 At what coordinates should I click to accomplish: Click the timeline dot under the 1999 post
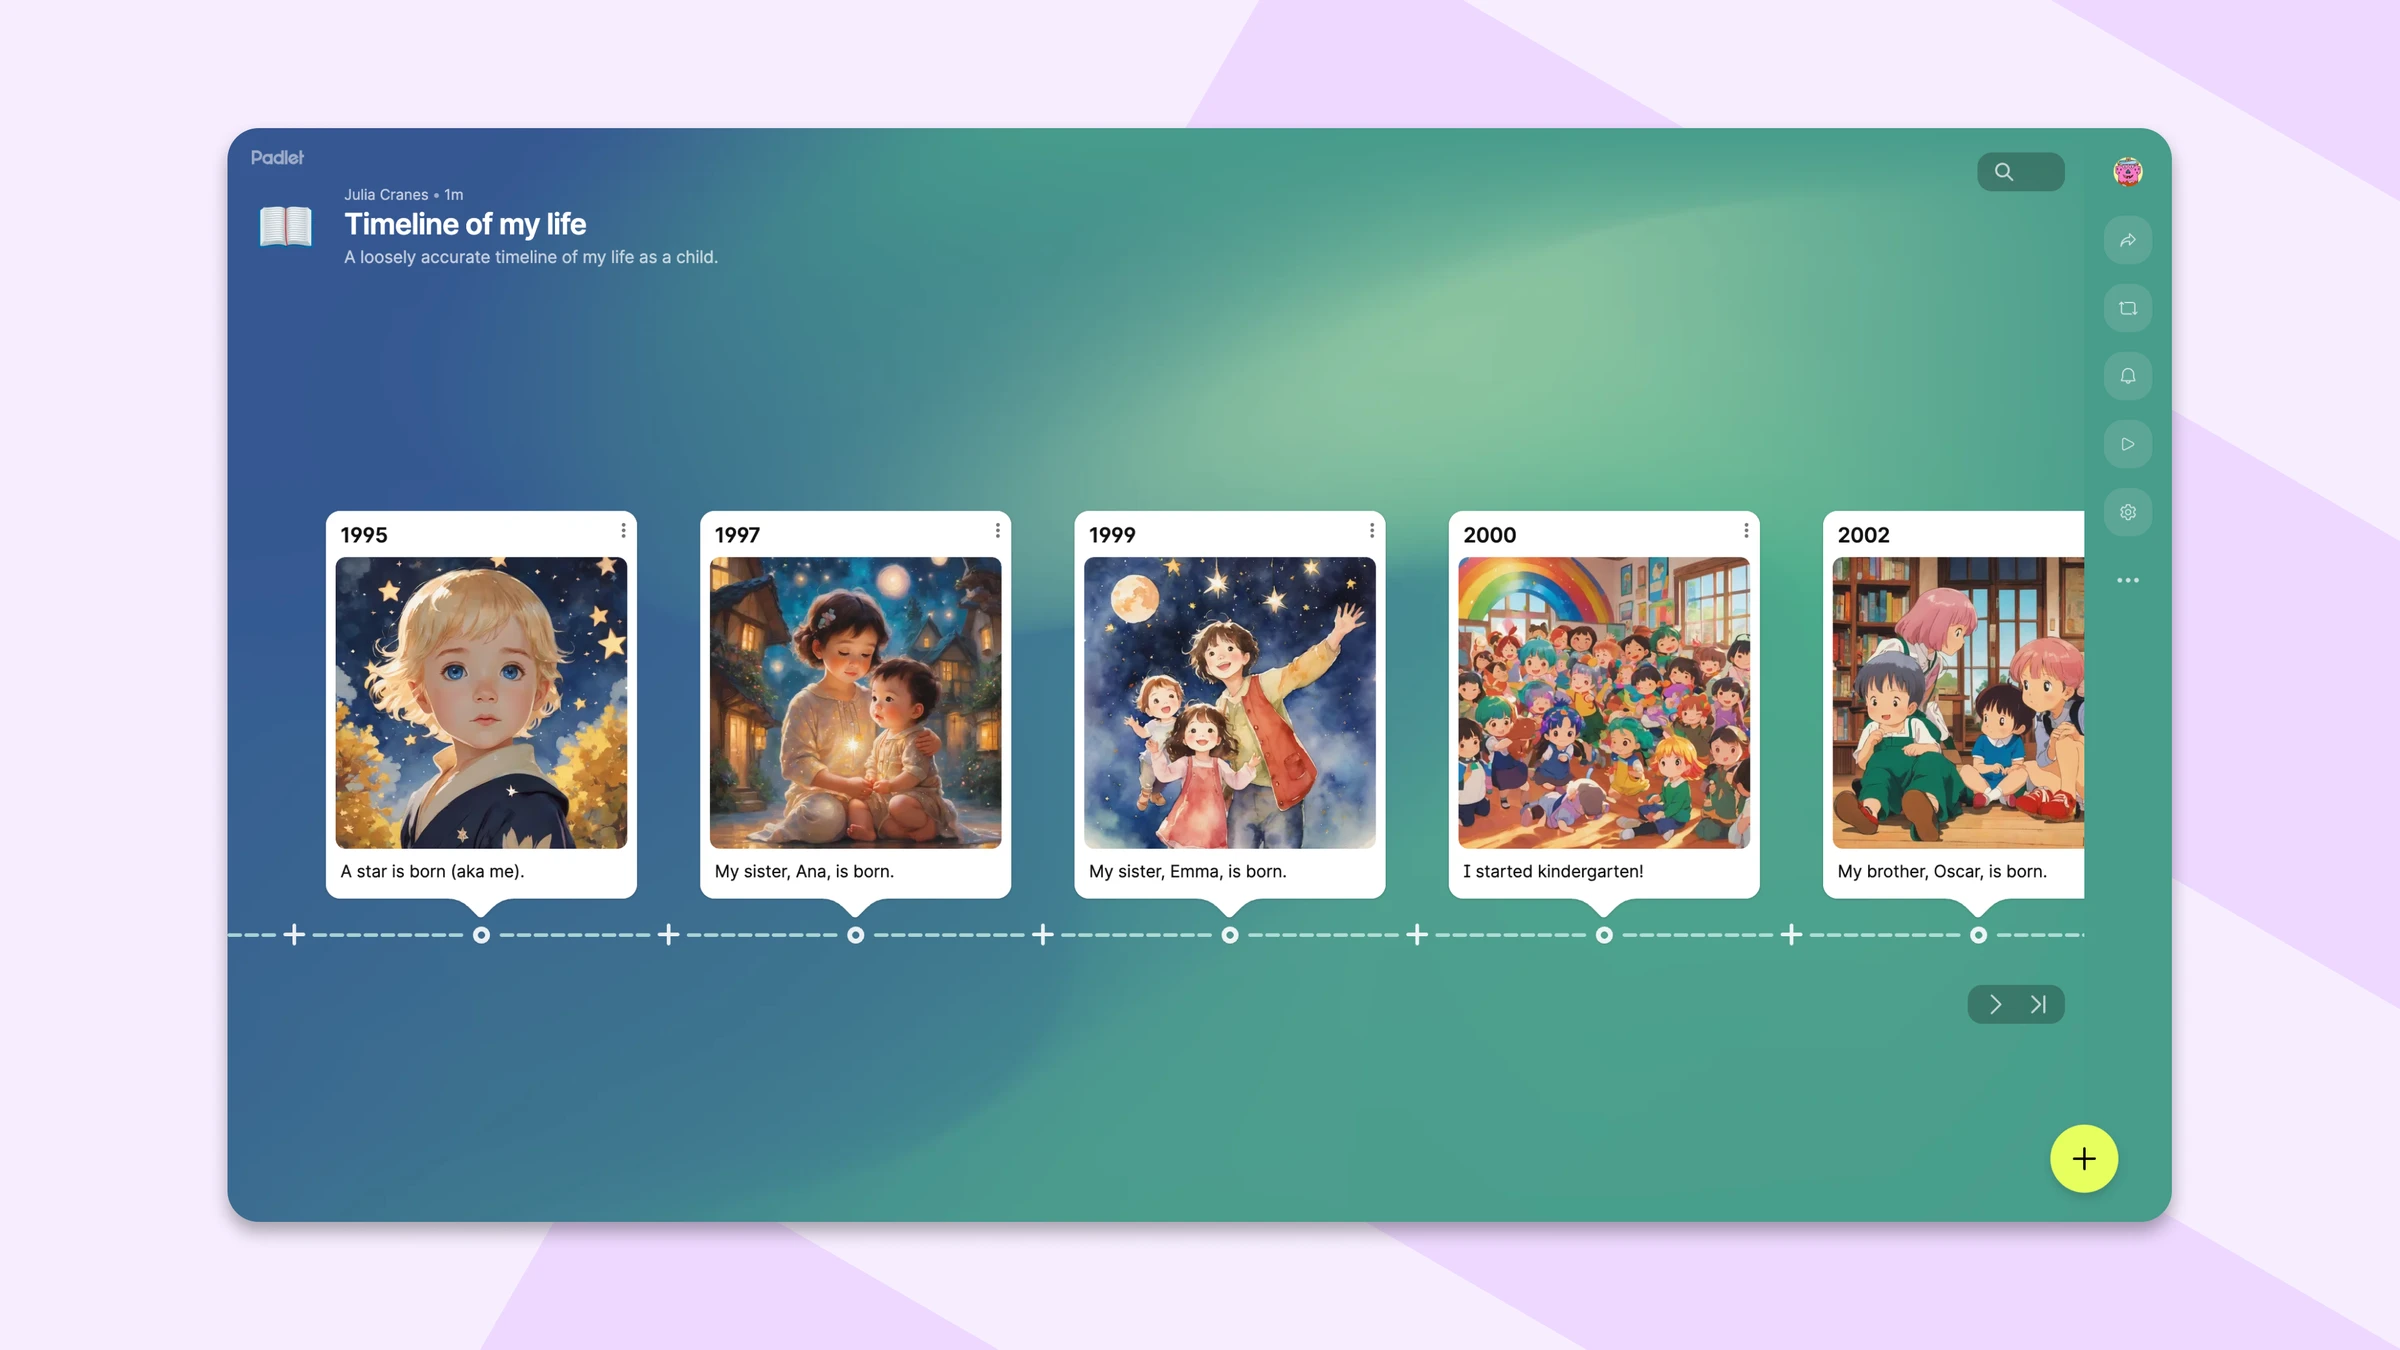(1230, 935)
